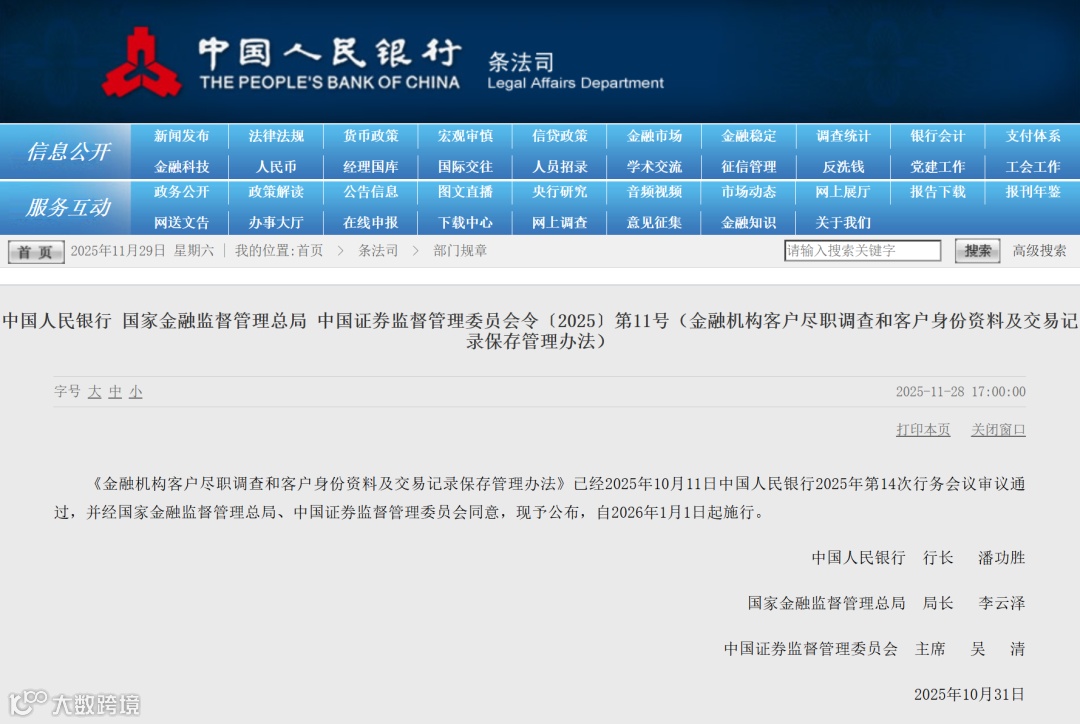Open the 下载中心 download center
This screenshot has height=724, width=1080.
click(464, 221)
